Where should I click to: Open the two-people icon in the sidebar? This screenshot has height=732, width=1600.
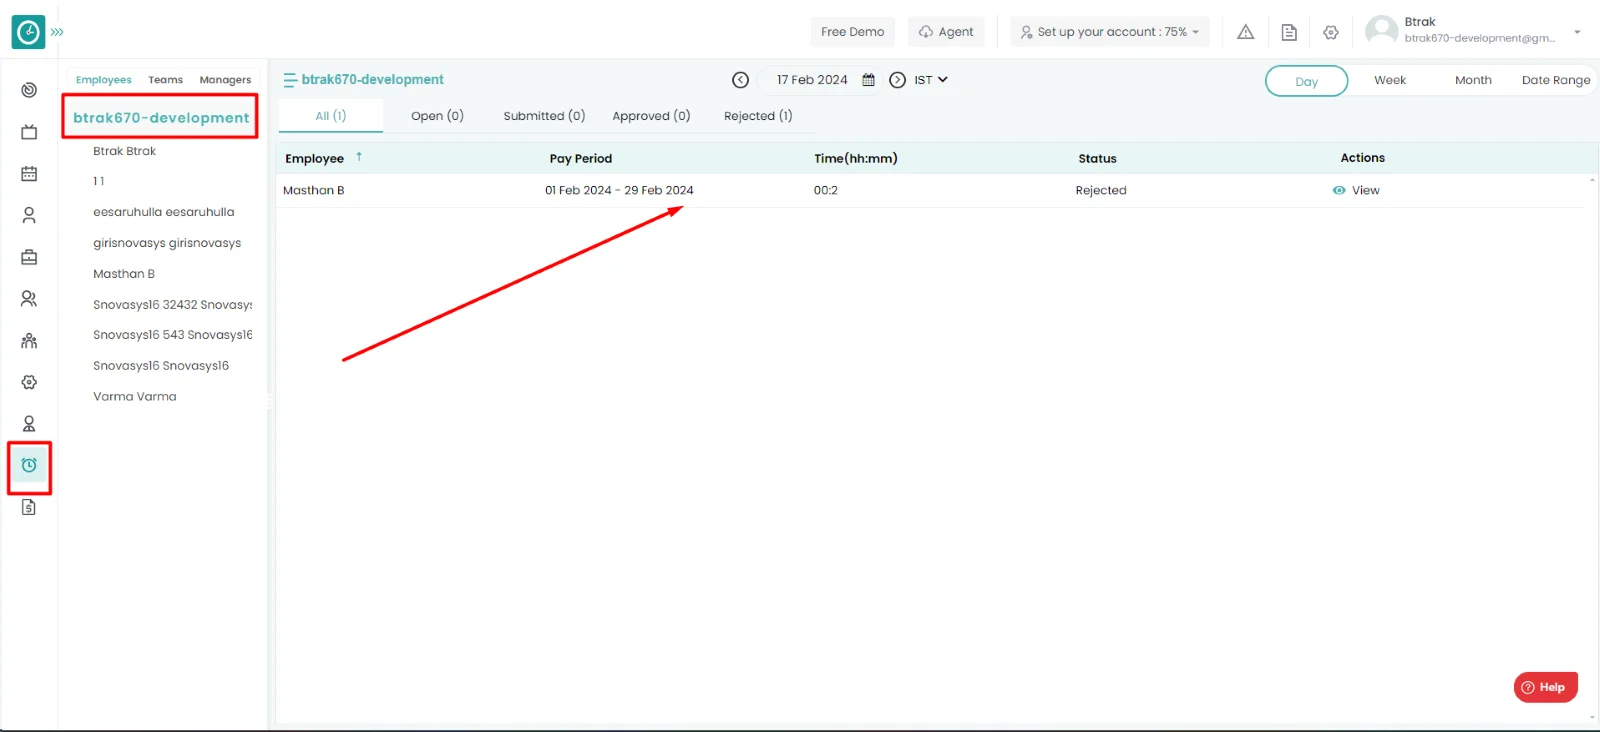[29, 299]
